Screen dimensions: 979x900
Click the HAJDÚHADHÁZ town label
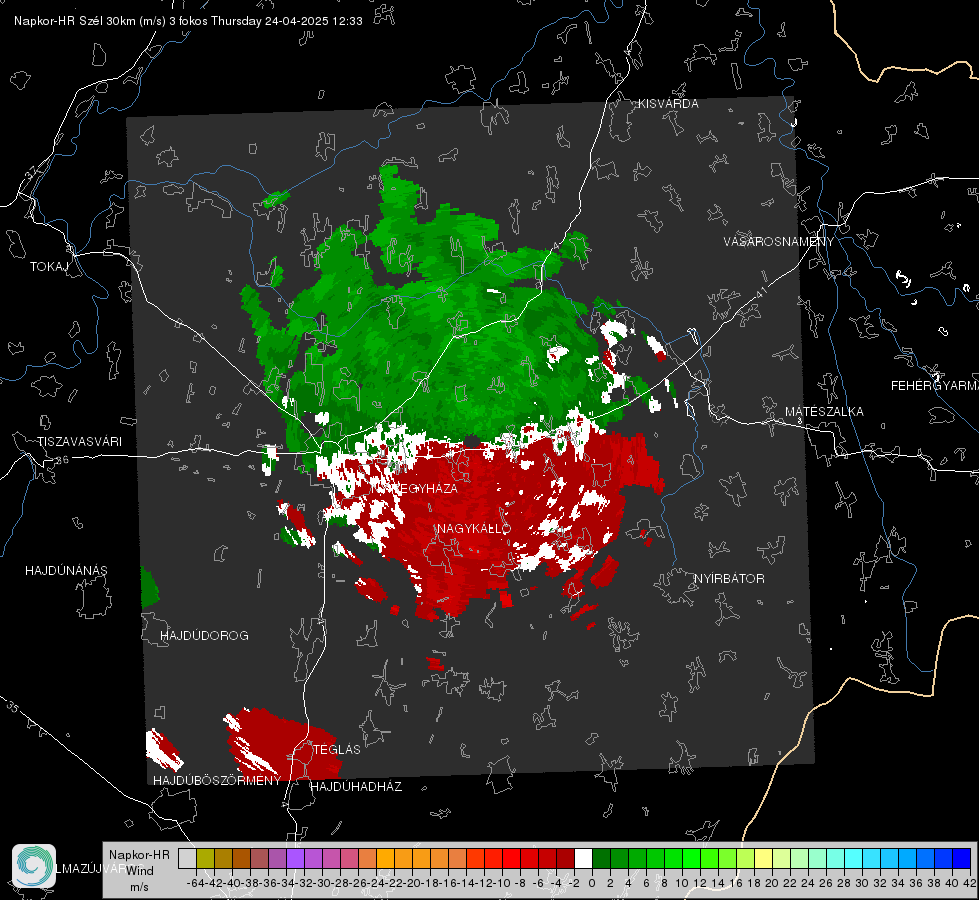tap(356, 787)
